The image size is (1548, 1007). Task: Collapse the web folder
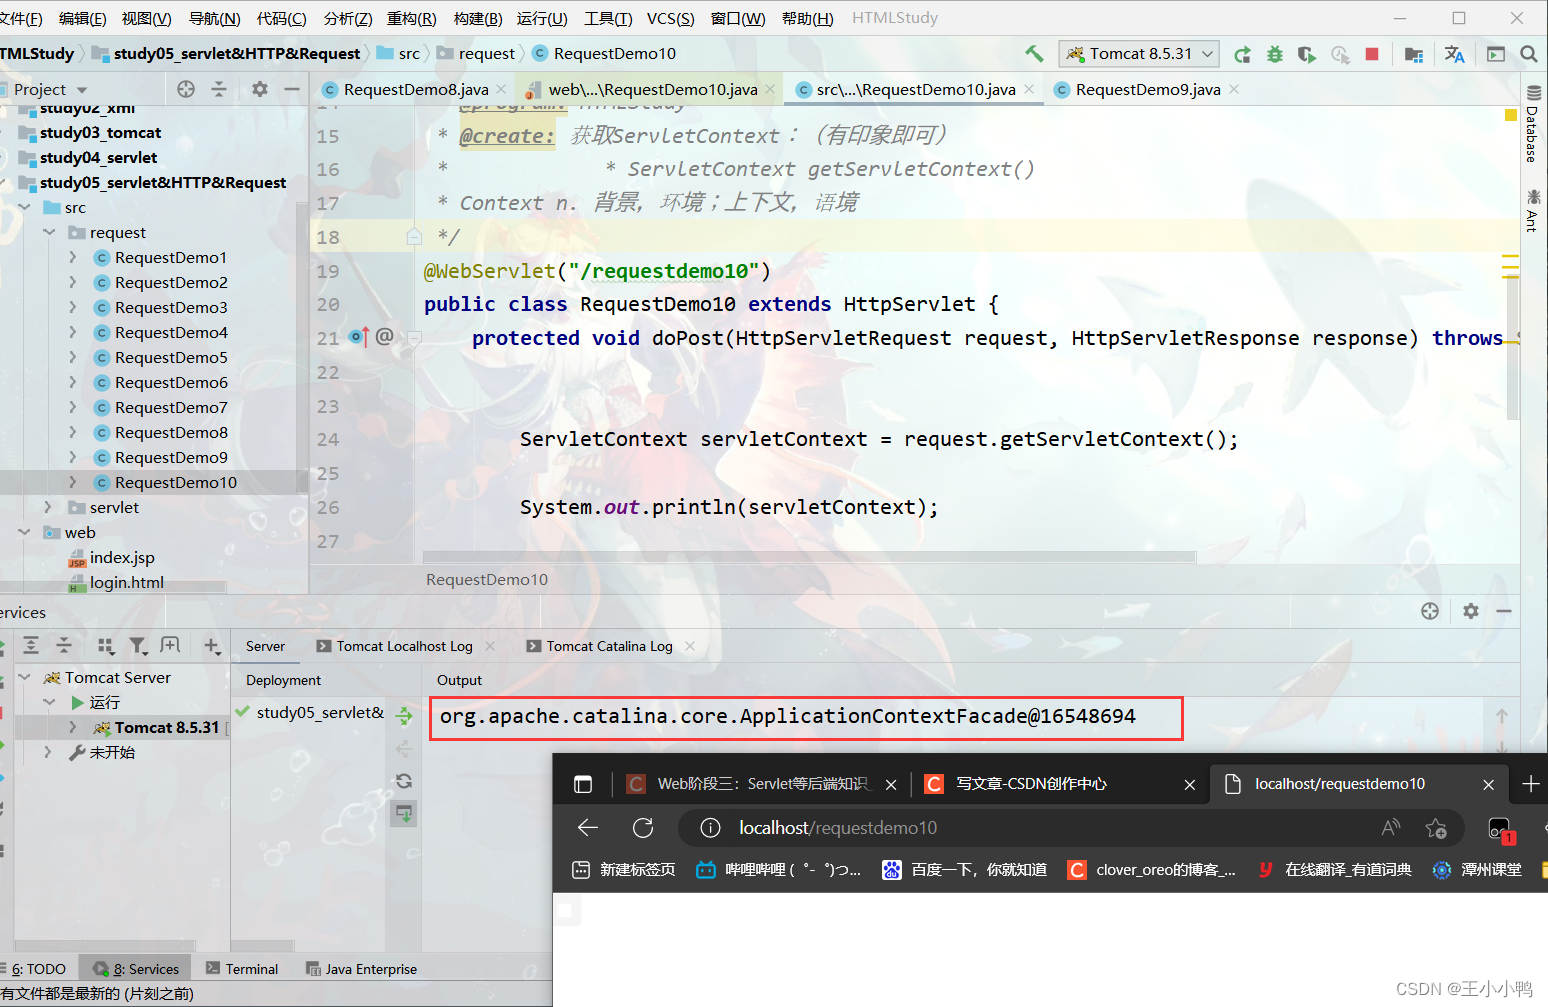(x=24, y=533)
